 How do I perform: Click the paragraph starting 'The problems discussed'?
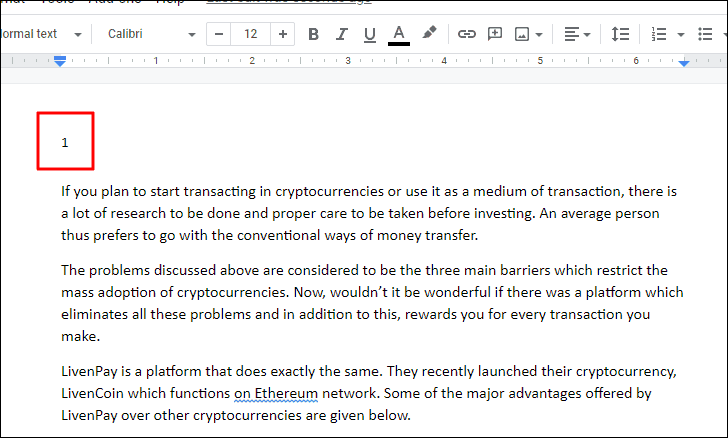pyautogui.click(x=372, y=303)
